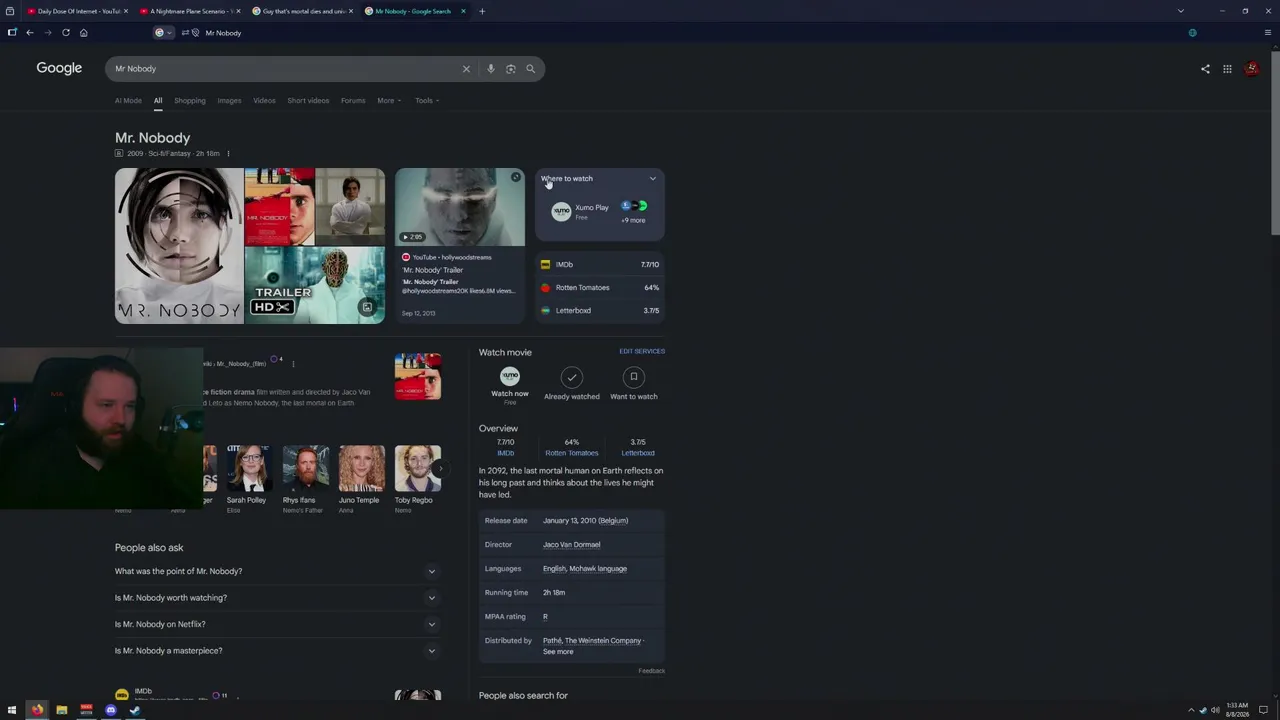Close the Mr Nobody Google Search tab
This screenshot has height=720, width=1280.
pos(463,11)
